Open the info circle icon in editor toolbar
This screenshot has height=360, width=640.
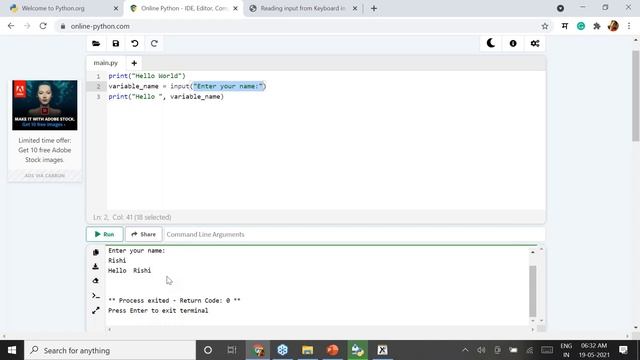(x=513, y=43)
